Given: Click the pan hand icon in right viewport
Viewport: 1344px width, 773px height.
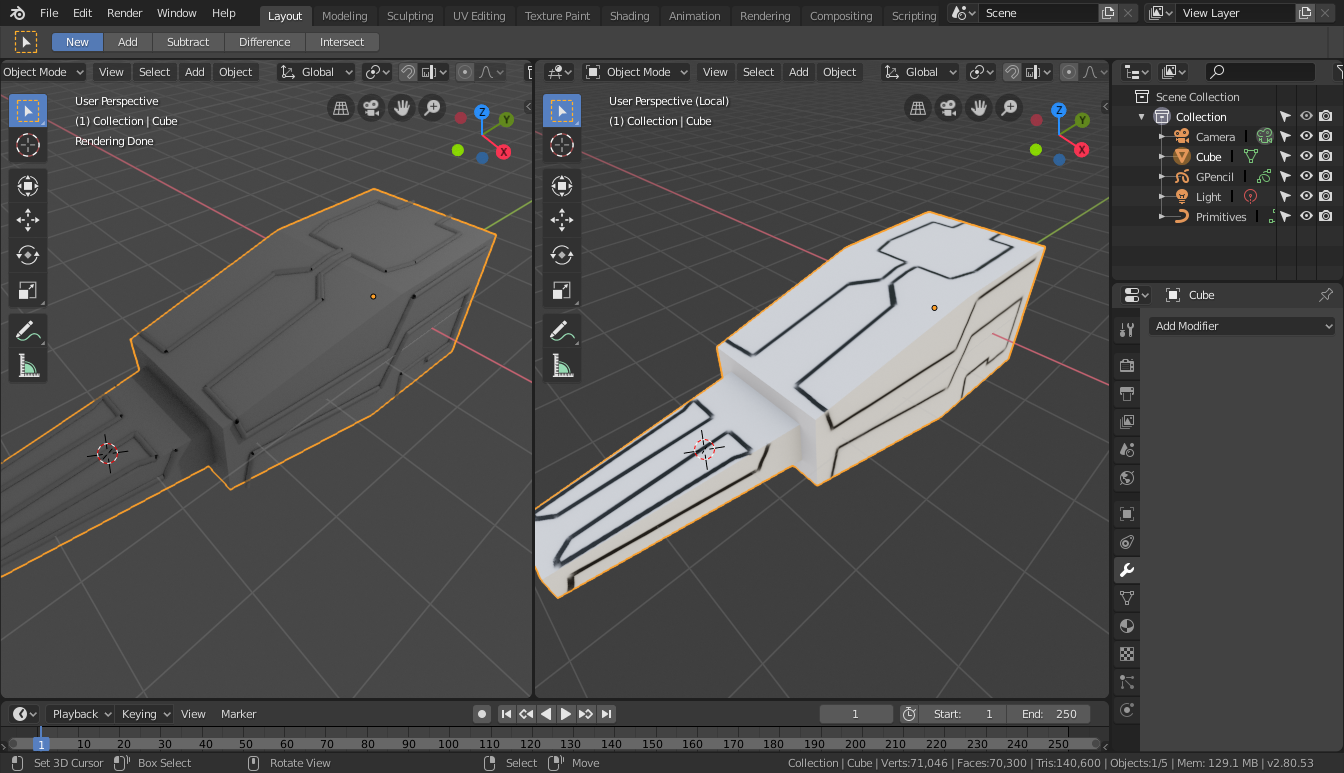Looking at the screenshot, I should pos(979,108).
